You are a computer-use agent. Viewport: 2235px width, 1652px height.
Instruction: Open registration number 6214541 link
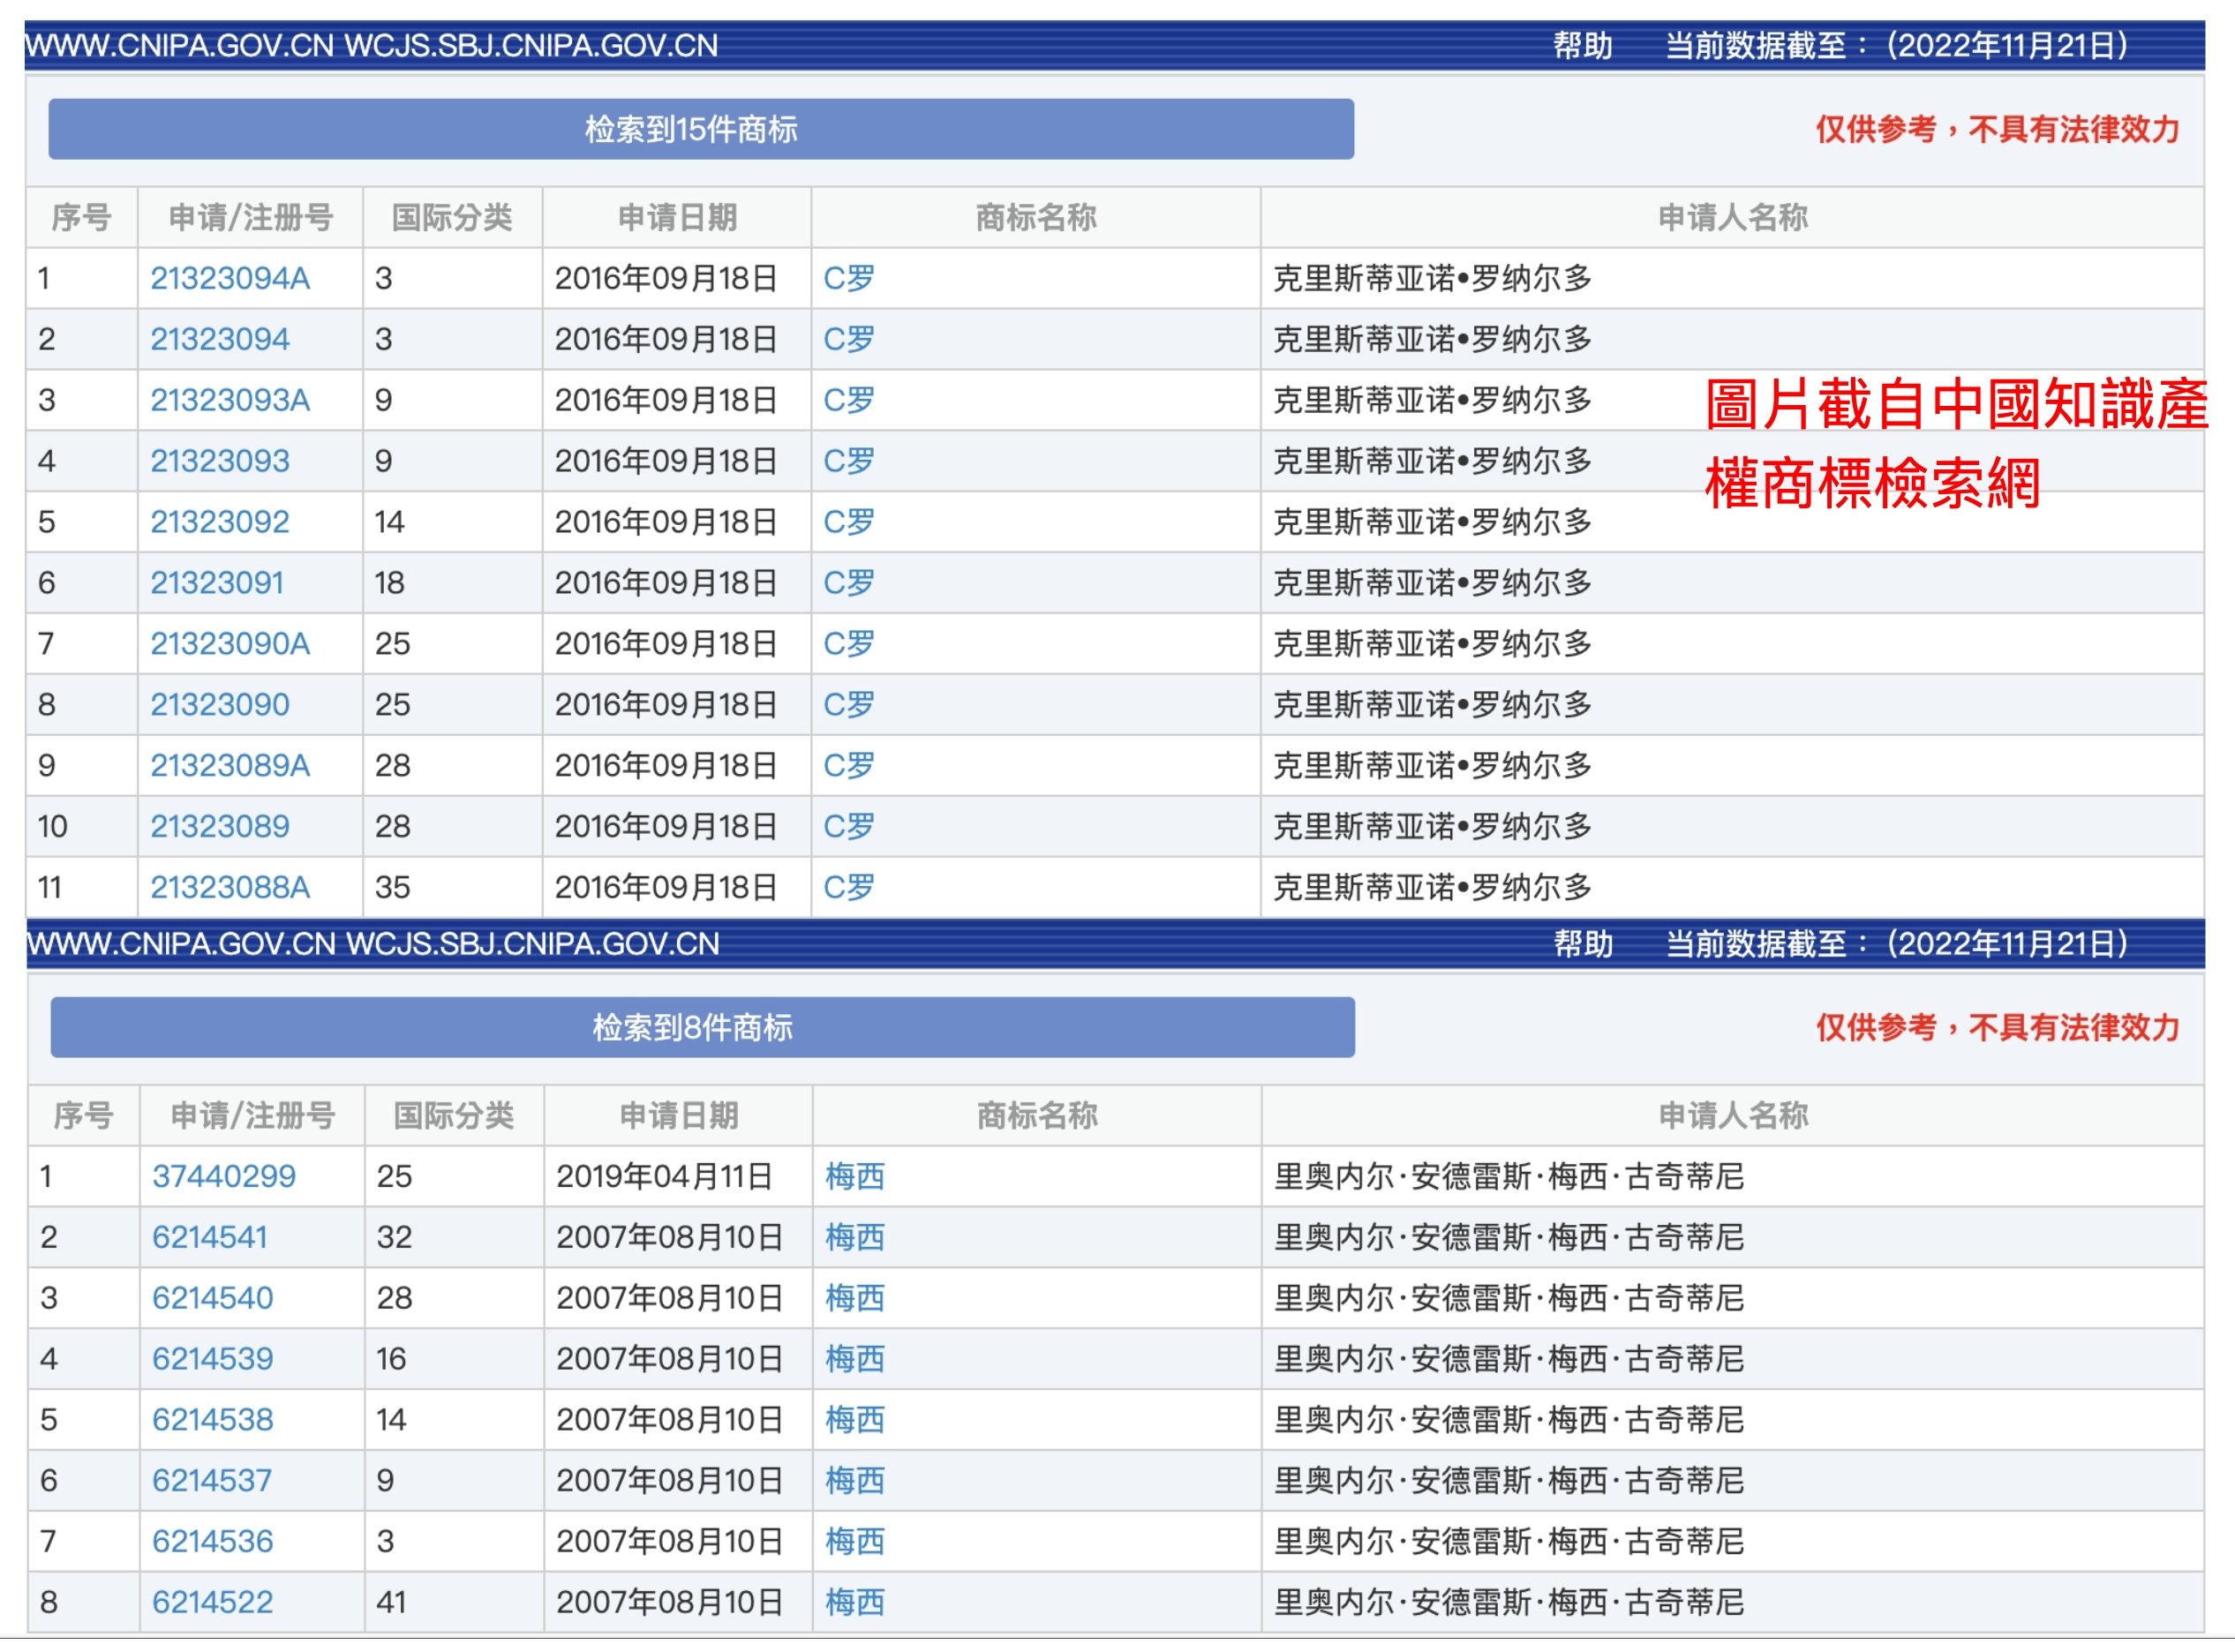[x=210, y=1237]
